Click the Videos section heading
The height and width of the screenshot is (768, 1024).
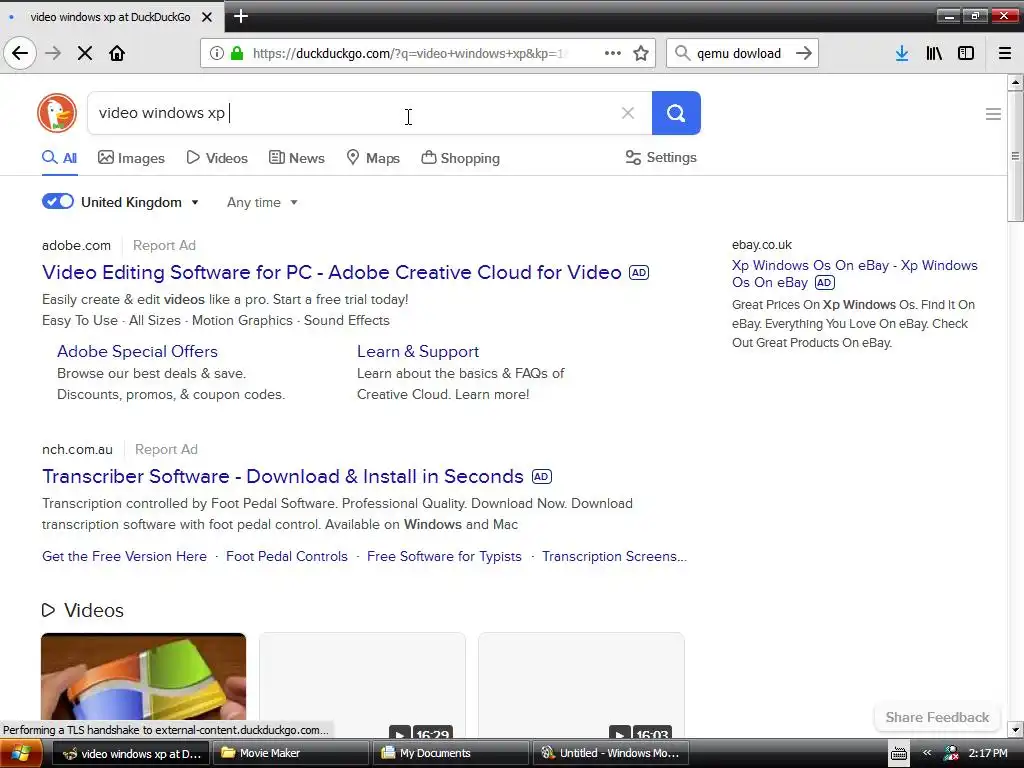83,610
